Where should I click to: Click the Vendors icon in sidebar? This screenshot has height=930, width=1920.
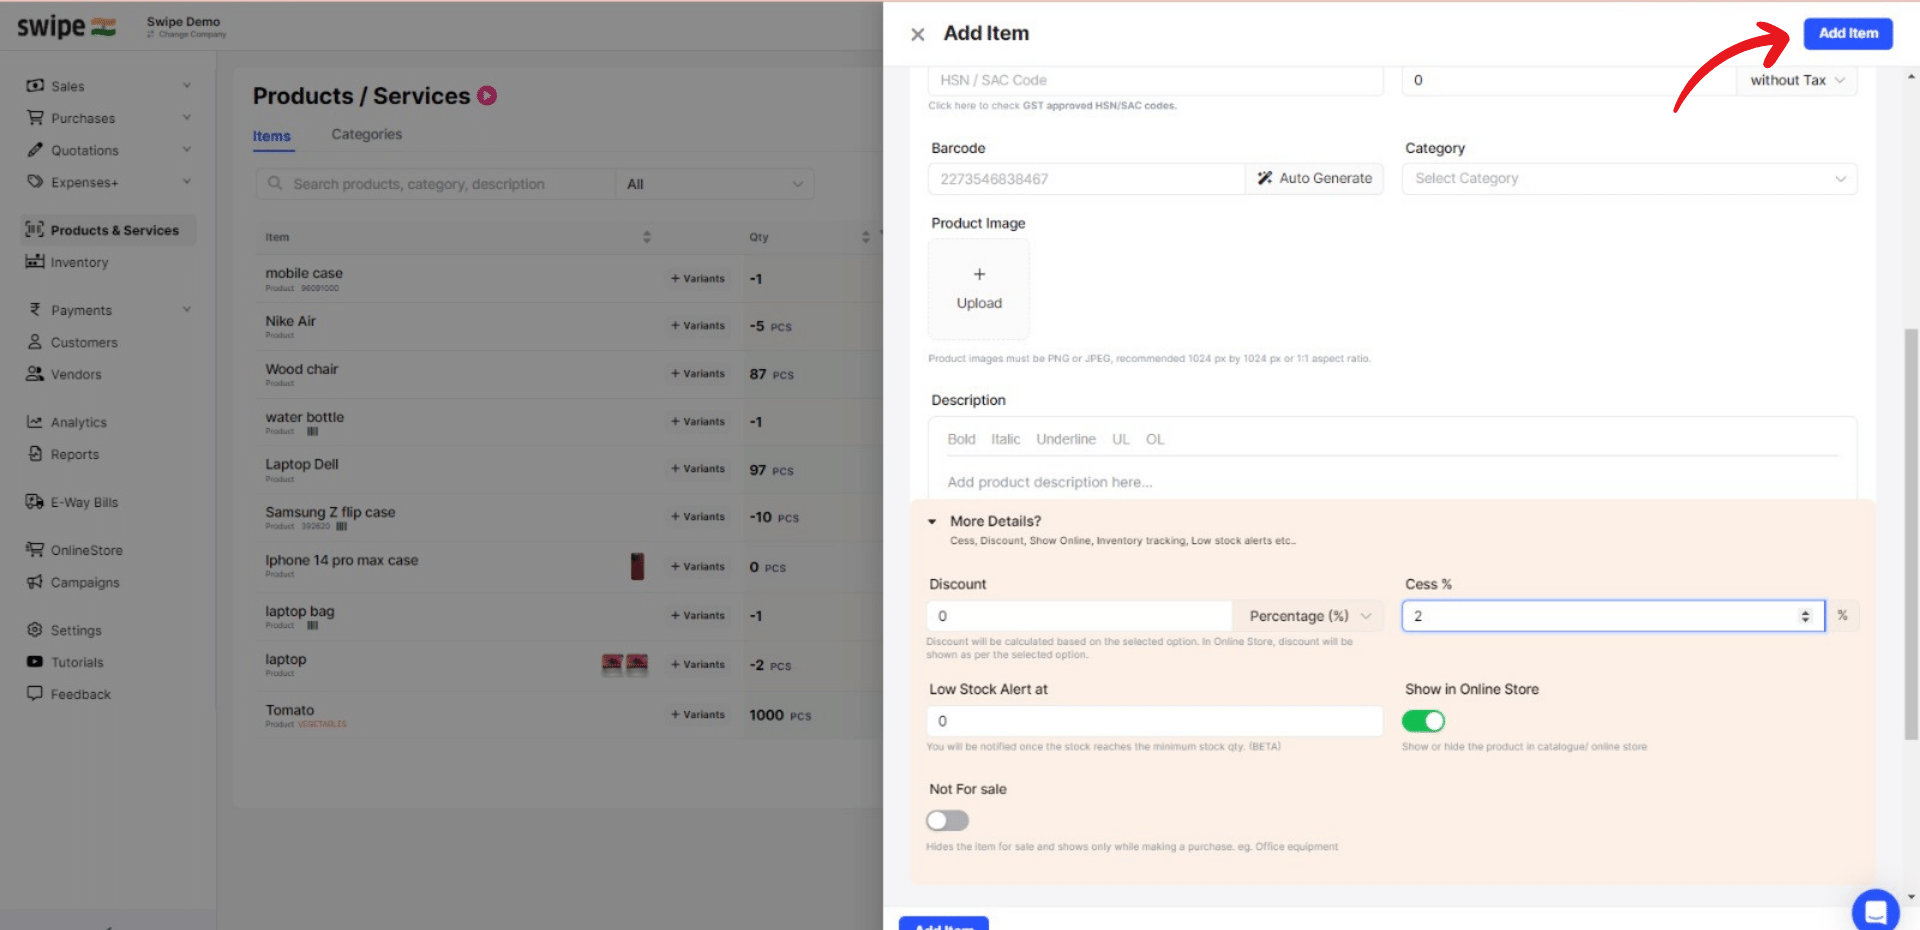pyautogui.click(x=35, y=374)
